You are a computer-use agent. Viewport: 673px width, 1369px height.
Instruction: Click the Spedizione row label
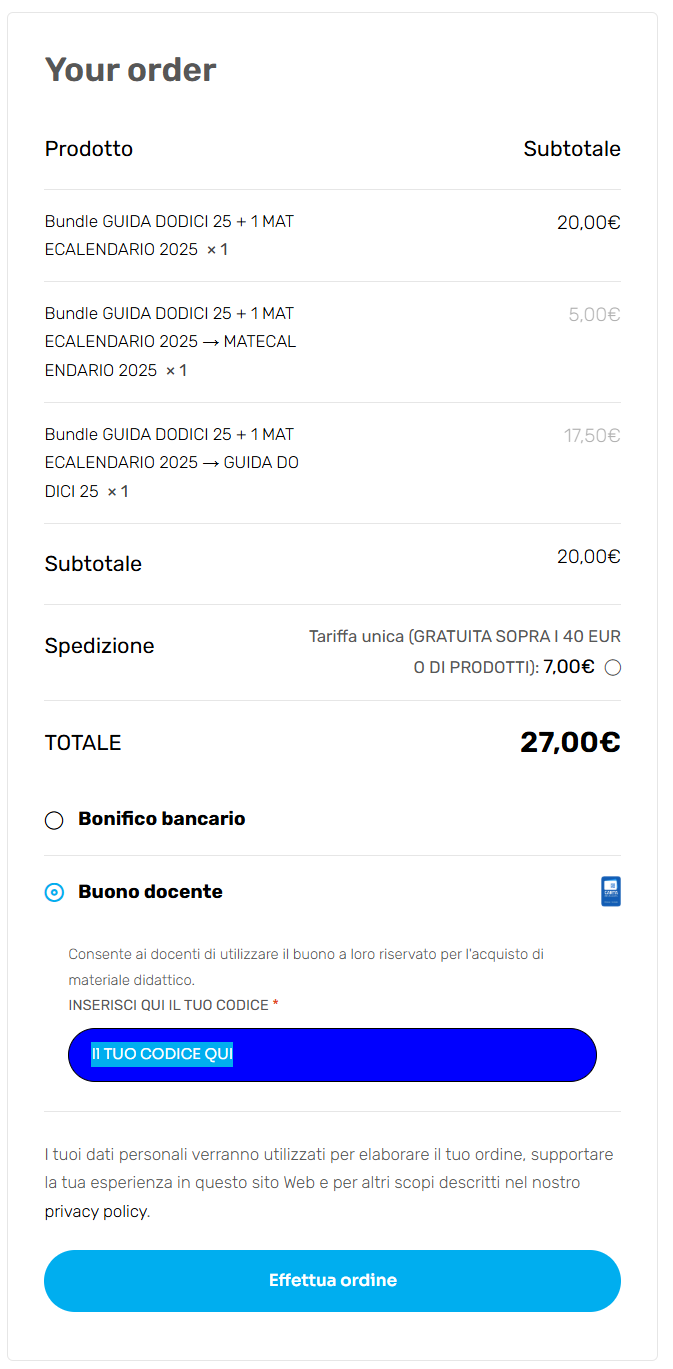99,646
